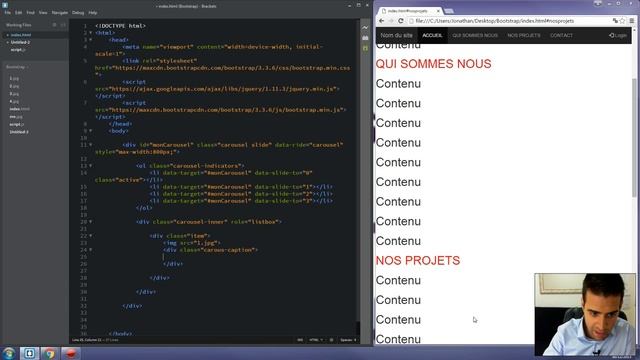Viewport: 640px width, 360px height.
Task: Click the translate icon in Chrome's address bar
Action: click(615, 21)
